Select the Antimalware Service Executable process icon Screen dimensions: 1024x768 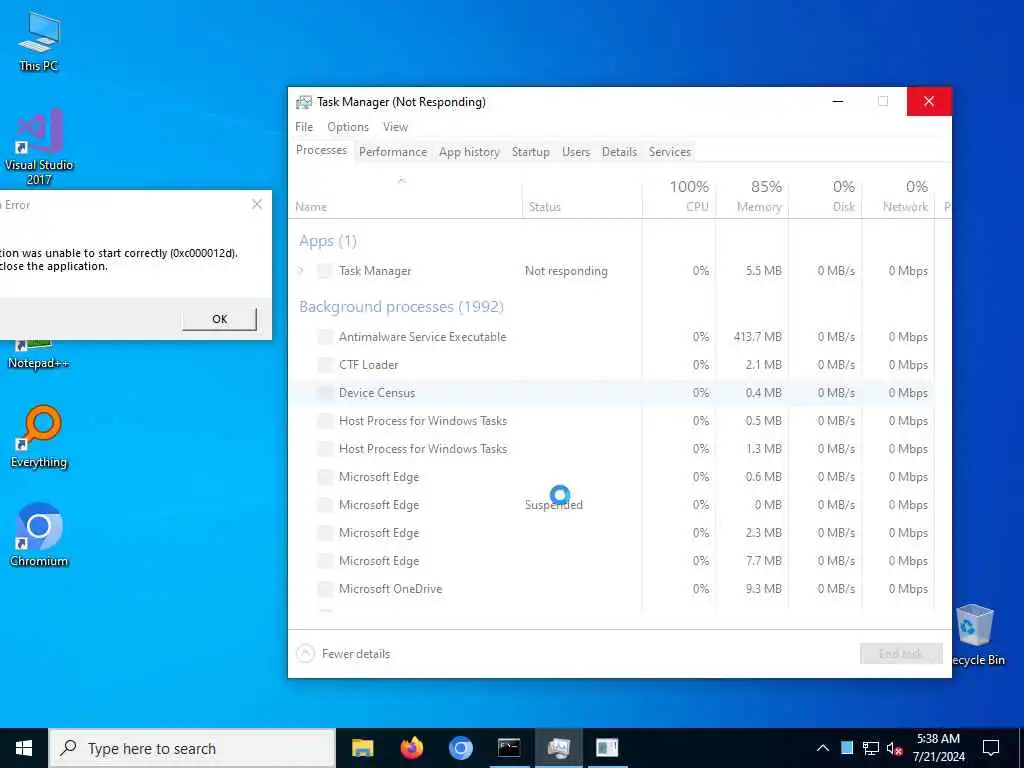click(325, 337)
